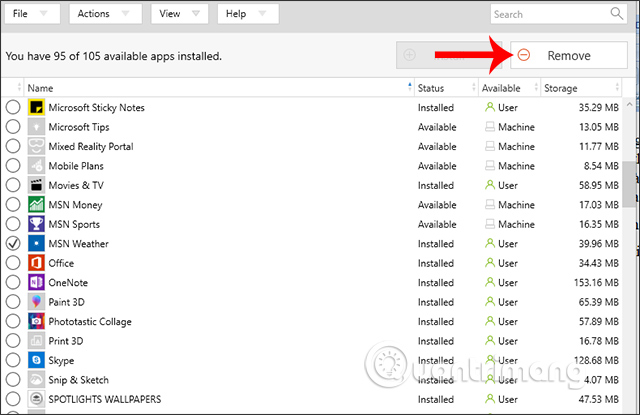Click the SPOTLIGHTS WALLPAPERS app icon
The width and height of the screenshot is (640, 415).
pyautogui.click(x=36, y=399)
